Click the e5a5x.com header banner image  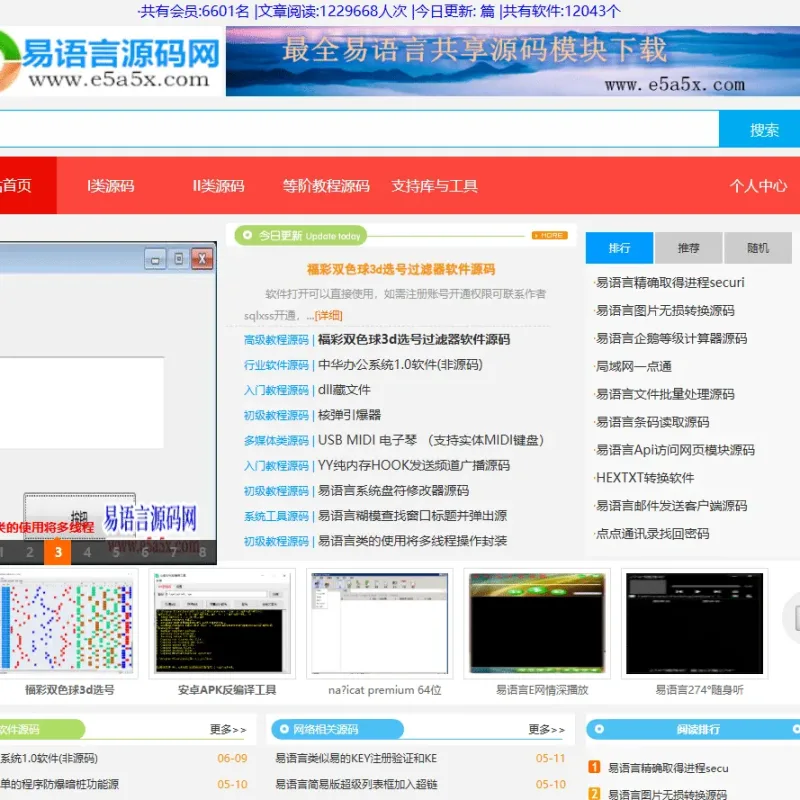click(513, 61)
